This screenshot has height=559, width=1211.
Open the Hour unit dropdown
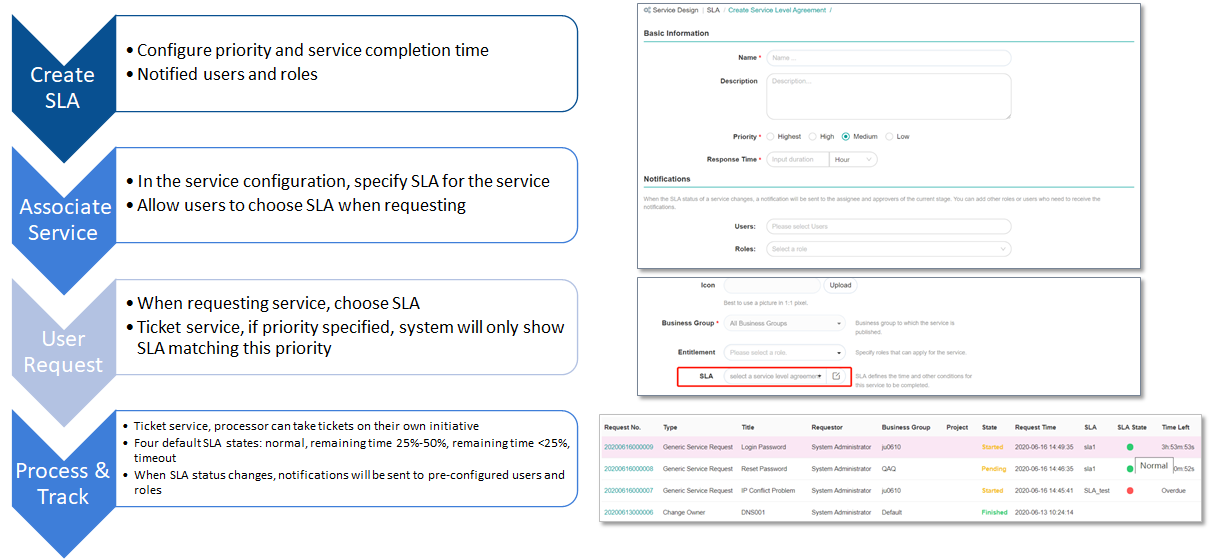pyautogui.click(x=854, y=159)
